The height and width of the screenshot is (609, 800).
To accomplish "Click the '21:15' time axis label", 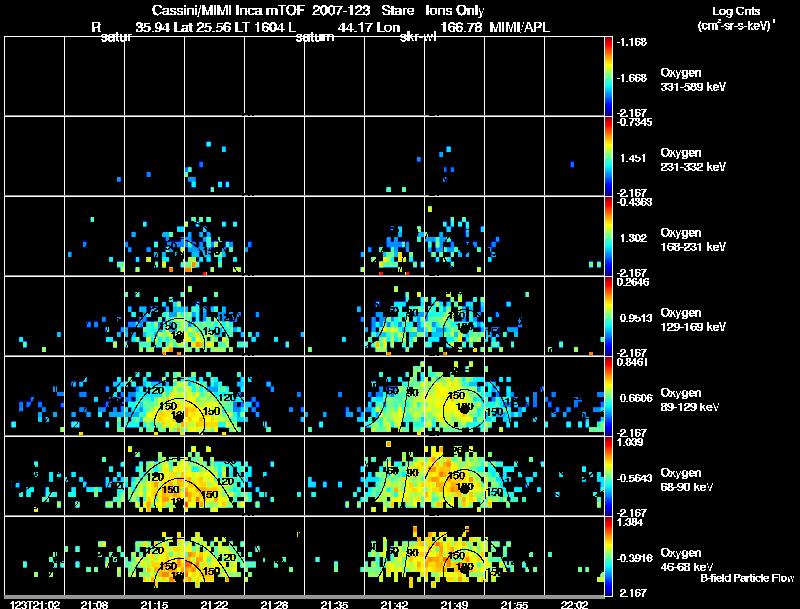I will (x=155, y=605).
